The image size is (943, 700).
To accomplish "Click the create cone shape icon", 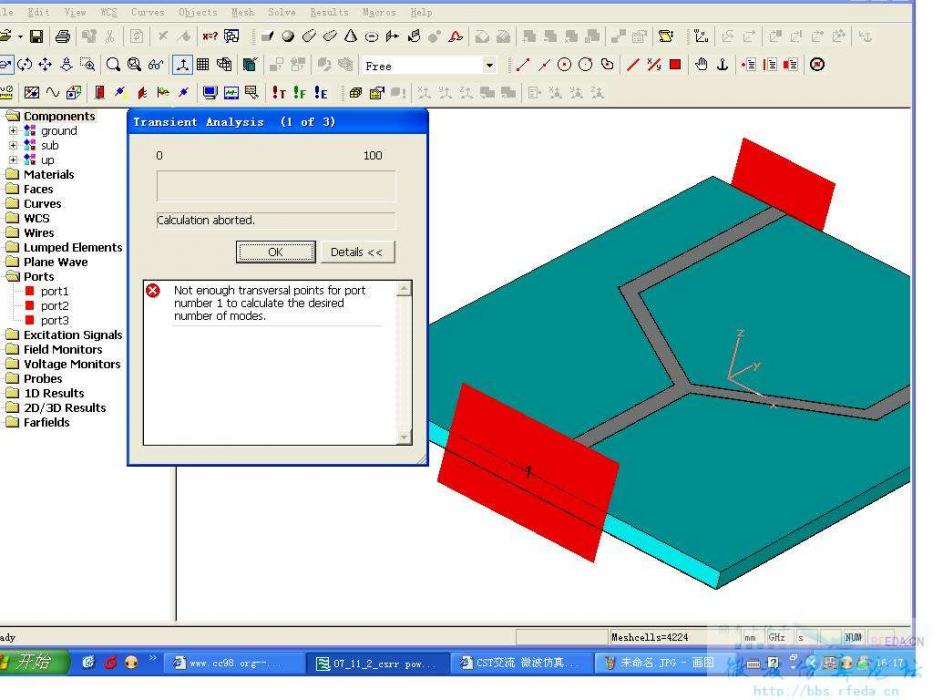I will (351, 36).
